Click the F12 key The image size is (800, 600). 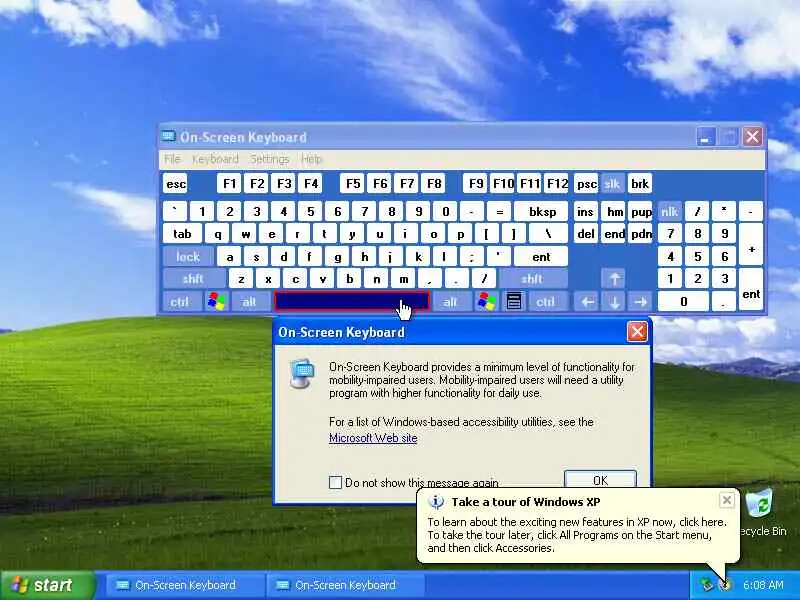click(557, 184)
